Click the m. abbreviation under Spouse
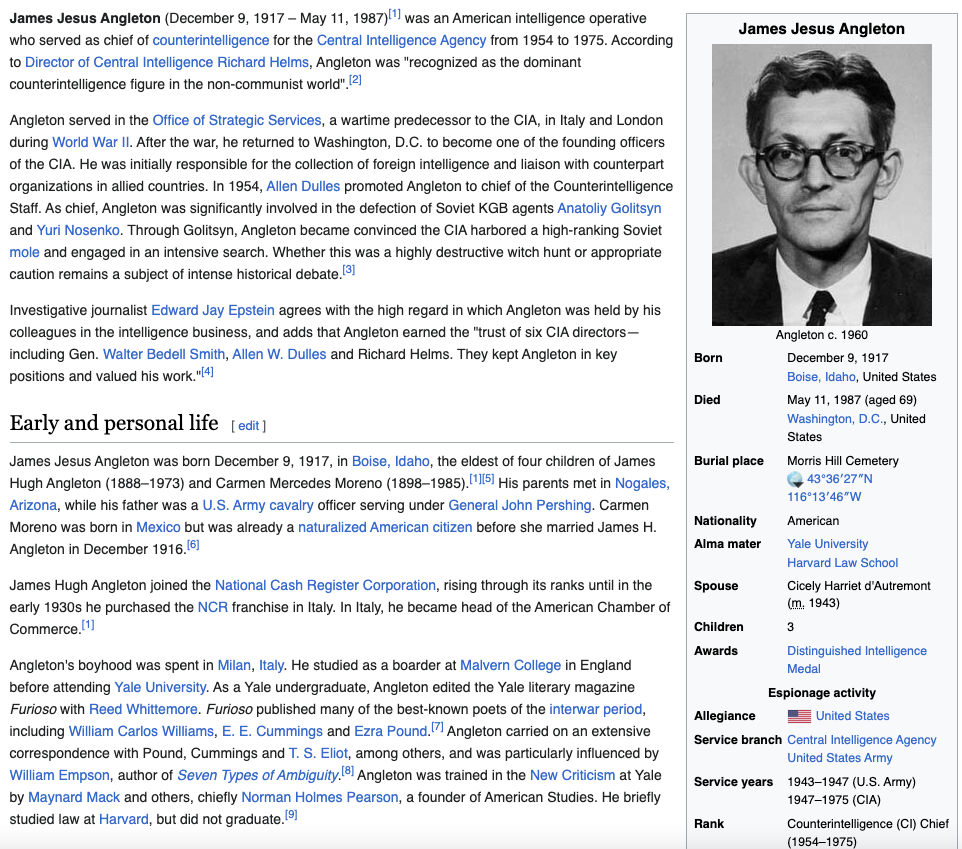The image size is (962, 849). tap(797, 604)
